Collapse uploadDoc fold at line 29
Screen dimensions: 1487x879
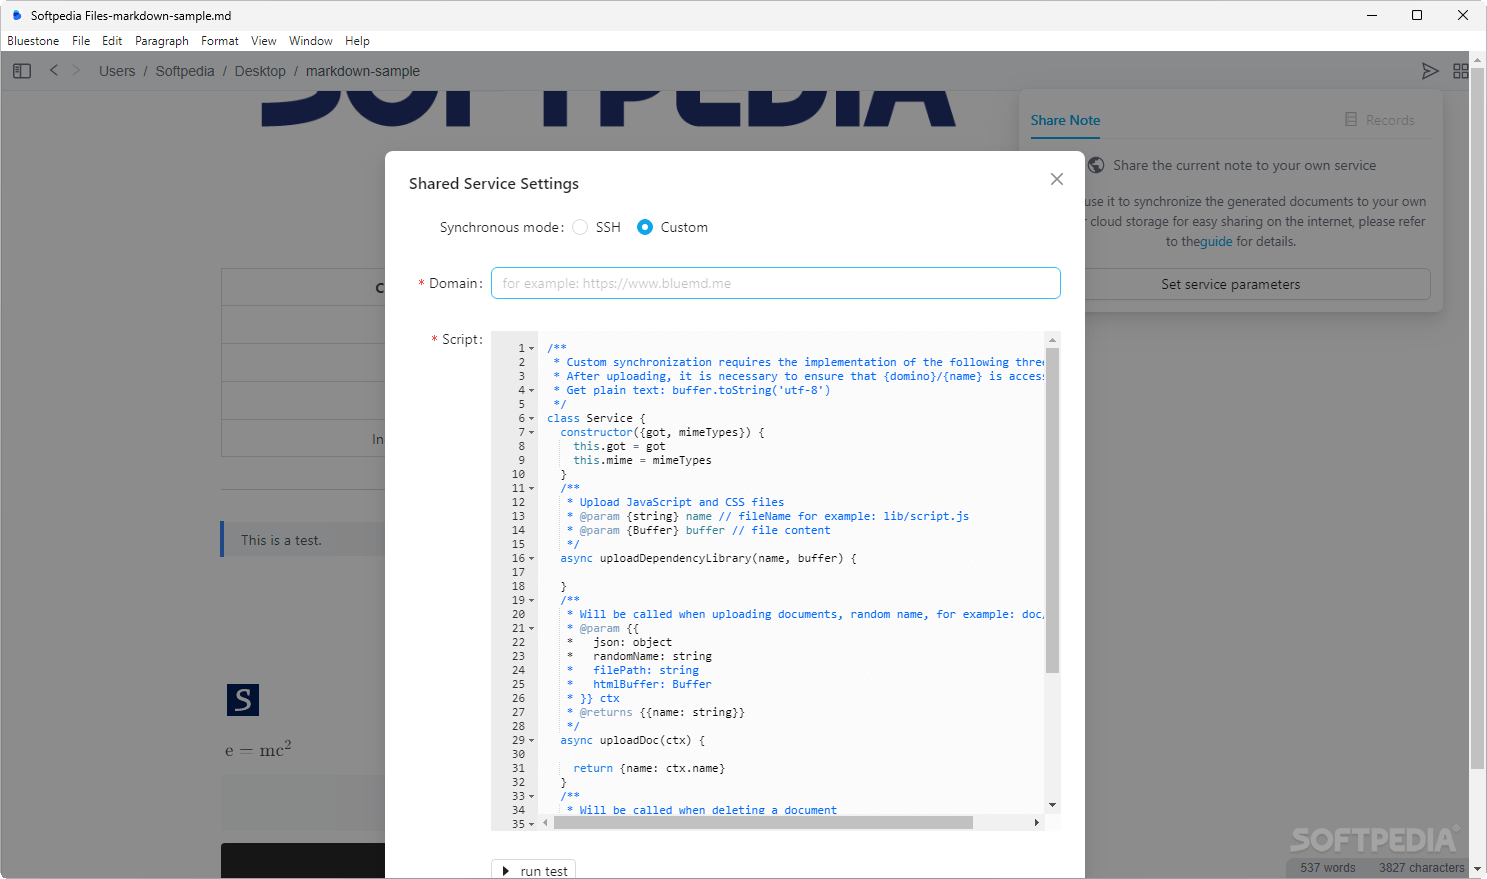click(x=531, y=741)
